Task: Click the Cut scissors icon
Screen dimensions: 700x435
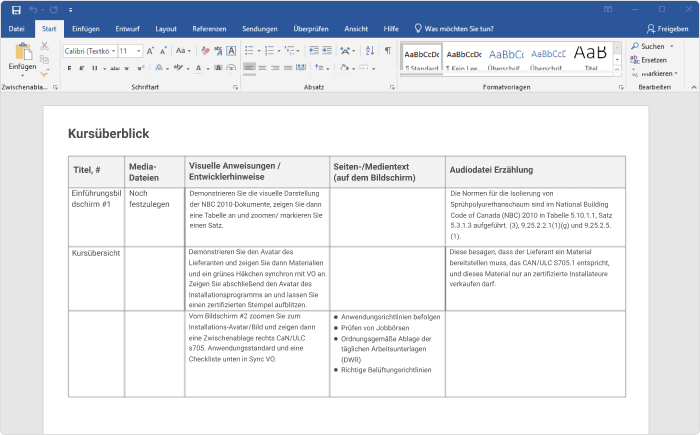Action: click(x=44, y=46)
